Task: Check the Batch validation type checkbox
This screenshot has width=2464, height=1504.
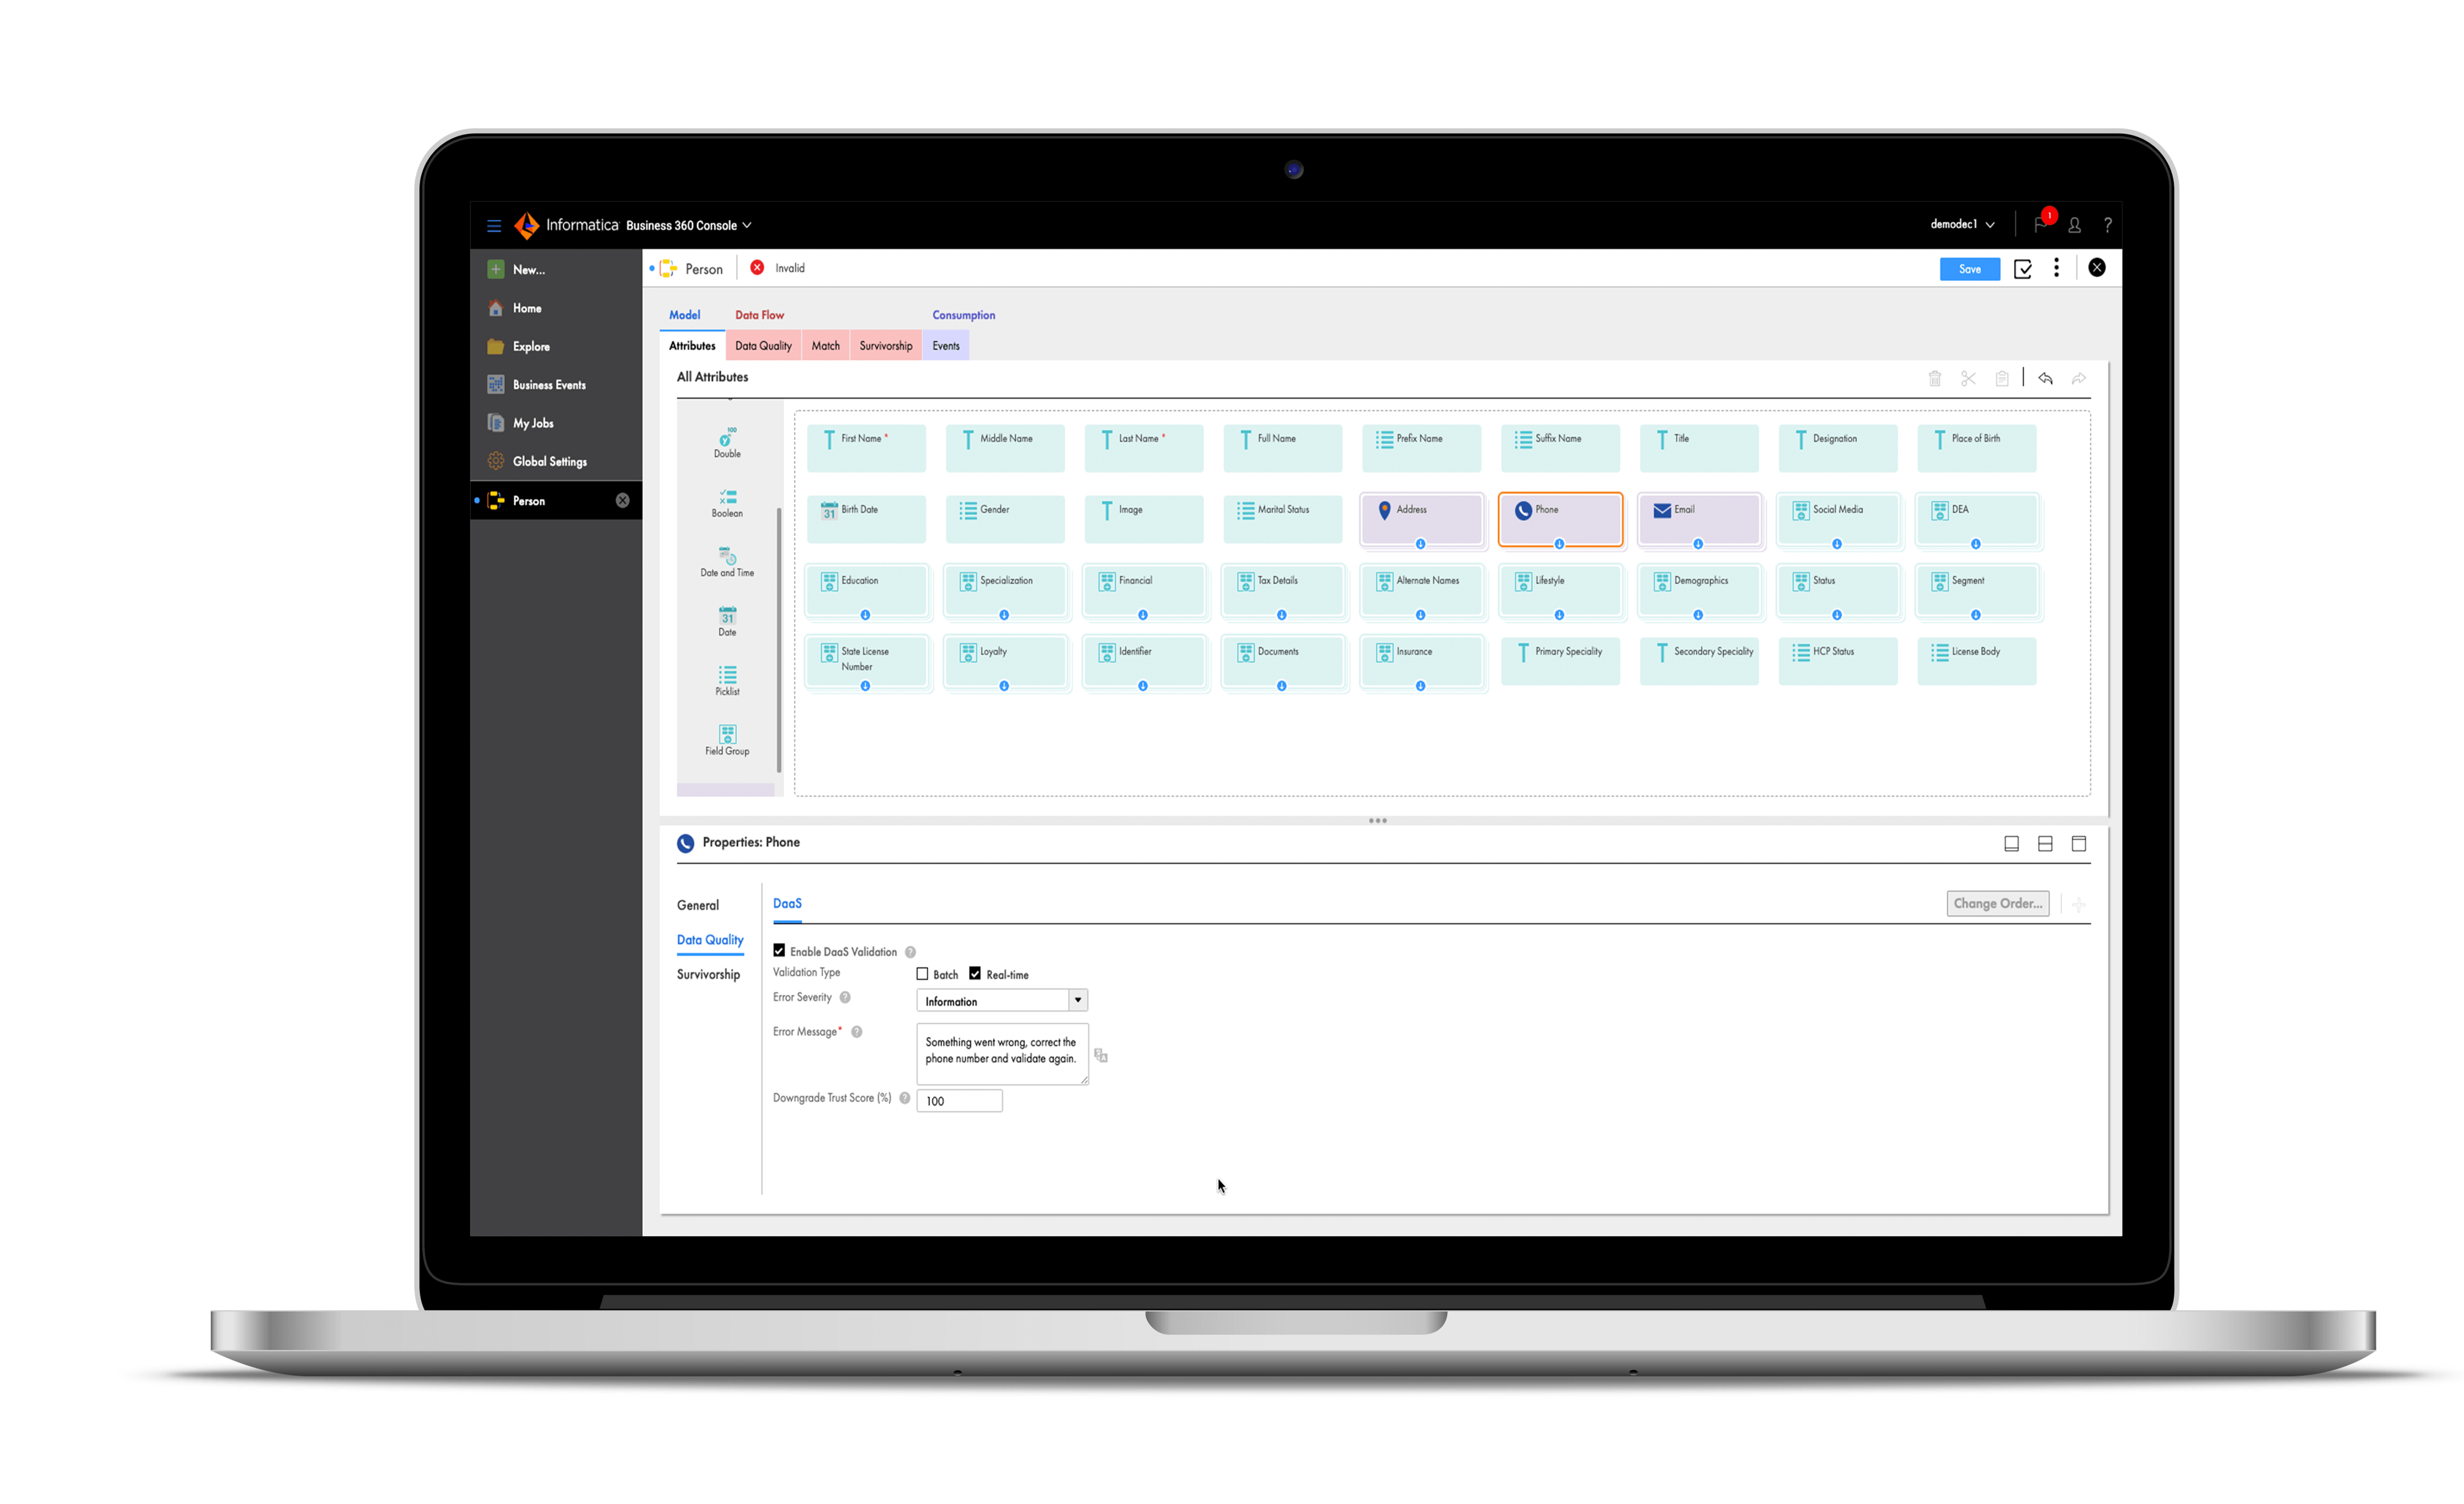Action: 922,974
